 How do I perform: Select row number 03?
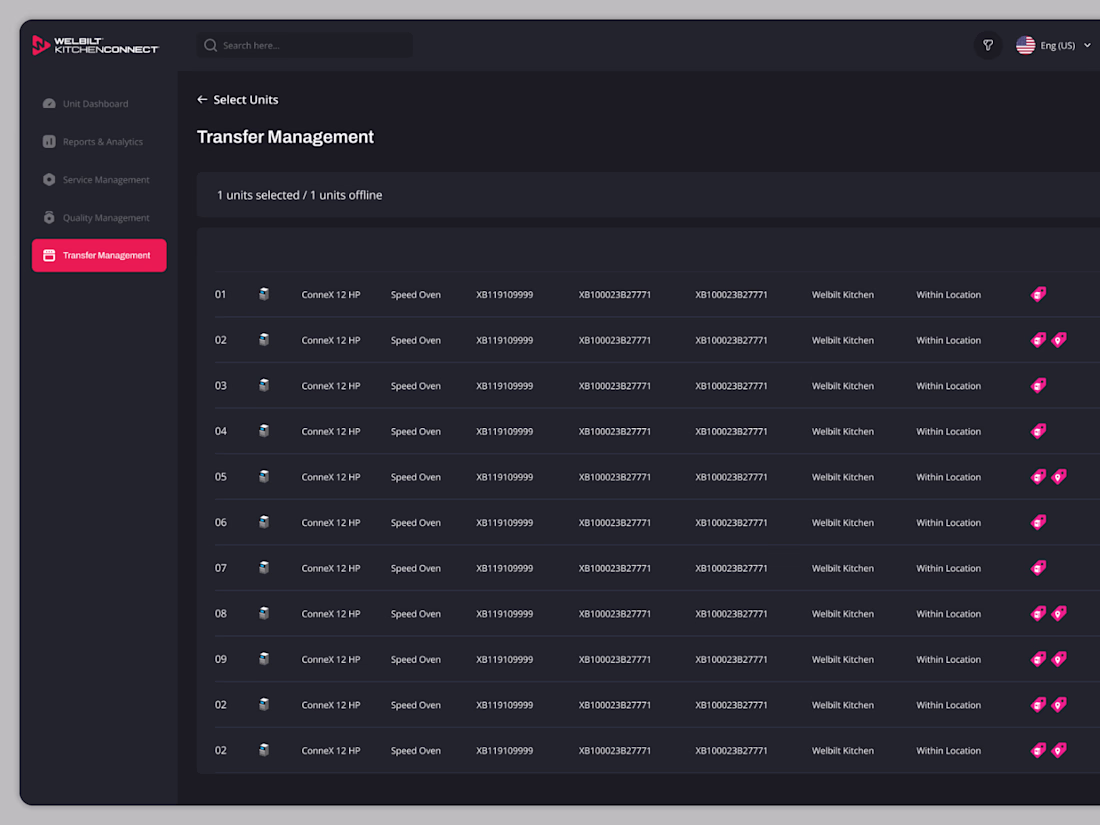[220, 386]
